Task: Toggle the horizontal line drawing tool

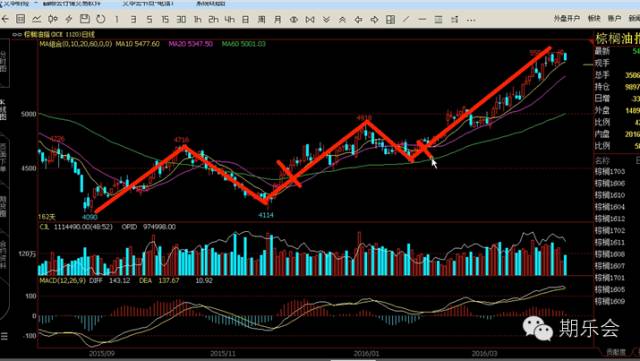Action: click(422, 19)
